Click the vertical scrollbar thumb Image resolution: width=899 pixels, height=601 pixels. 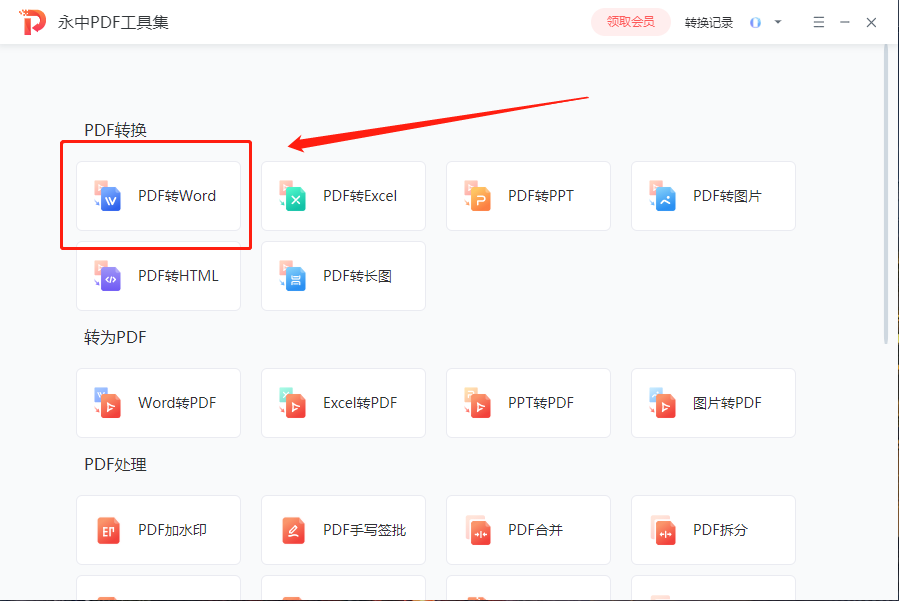coord(886,195)
